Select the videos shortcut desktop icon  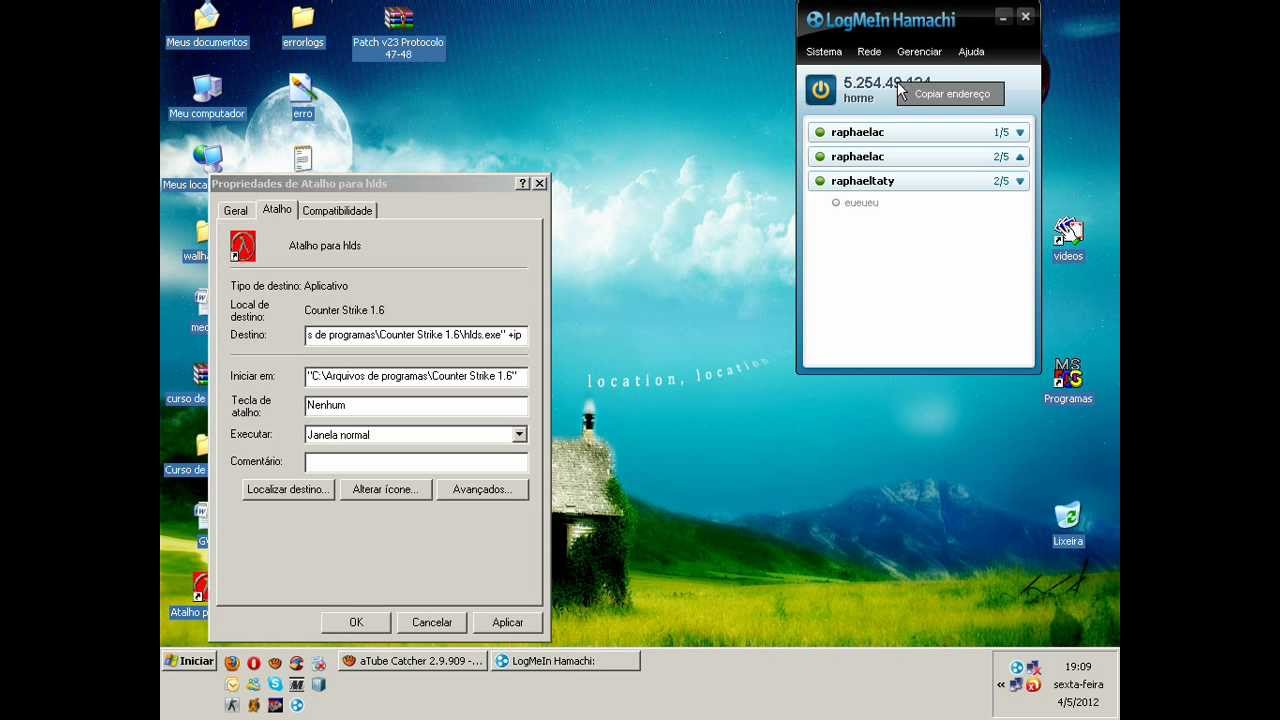1068,240
